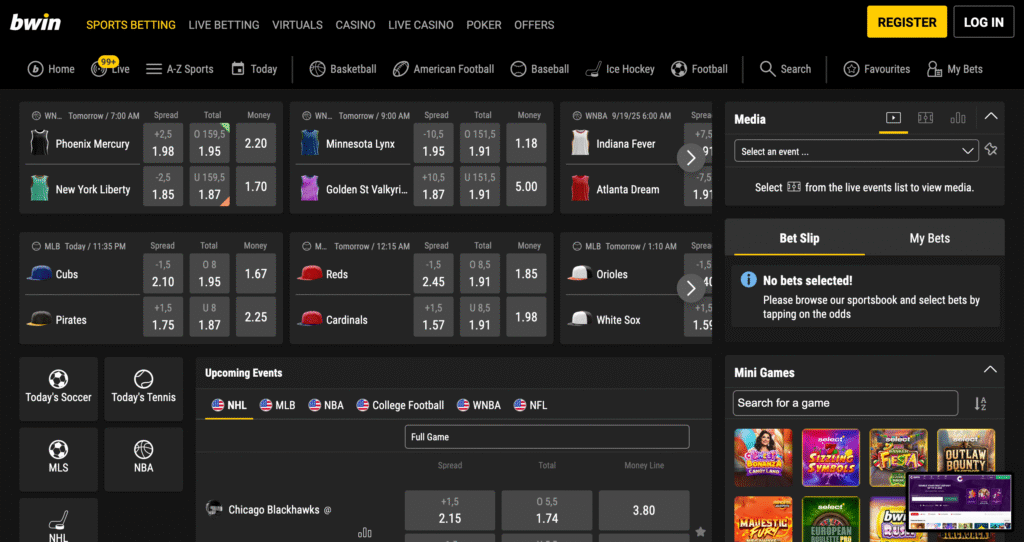
Task: Bet Phoenix Mercury money line 2.20
Action: coord(255,143)
